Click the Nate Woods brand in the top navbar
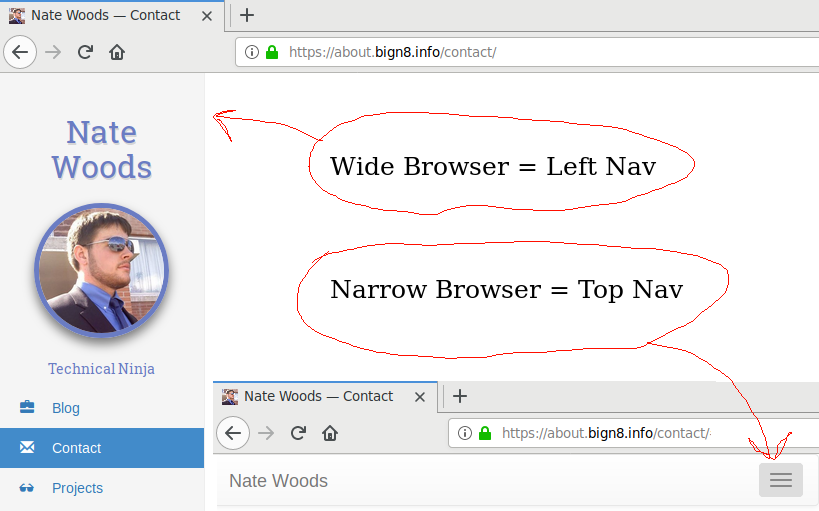The height and width of the screenshot is (511, 819). 278,481
